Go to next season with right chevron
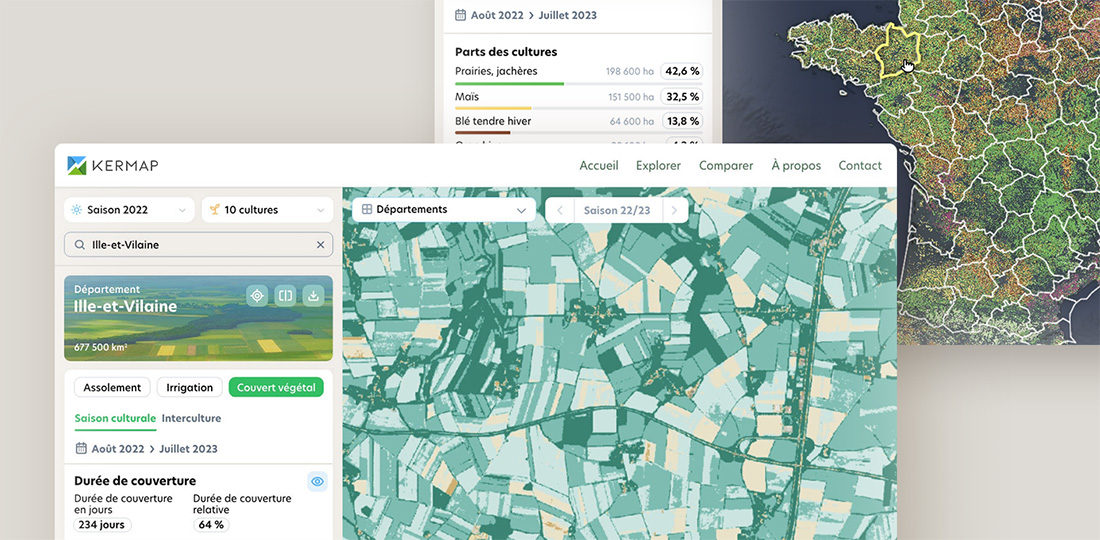The width and height of the screenshot is (1100, 540). pyautogui.click(x=674, y=210)
